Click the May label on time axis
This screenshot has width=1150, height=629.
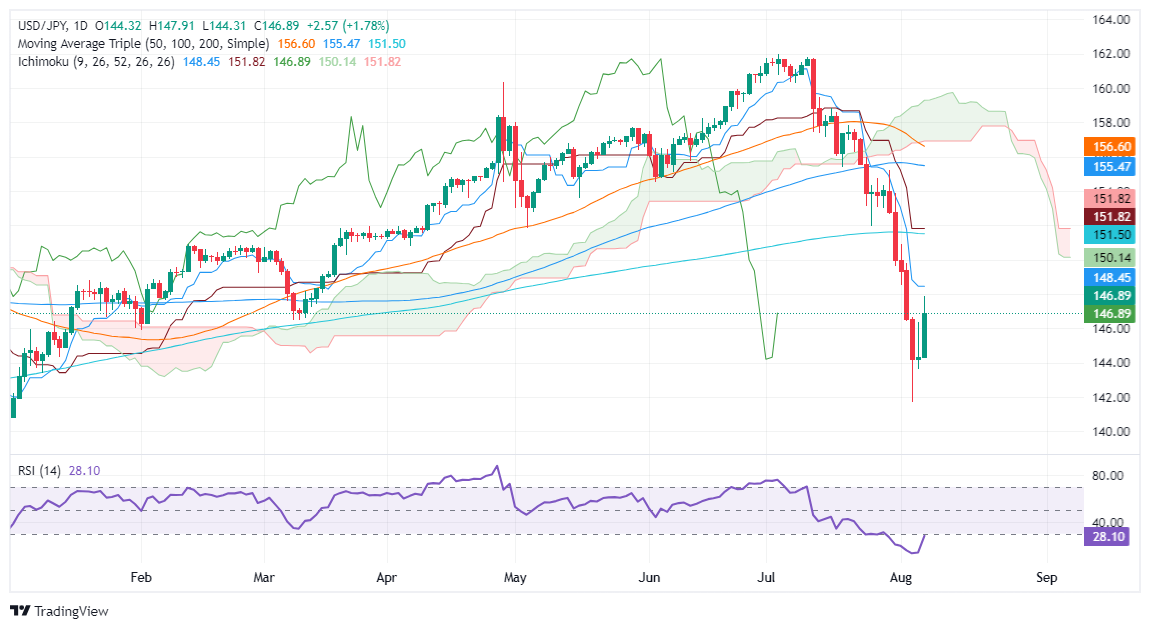(515, 577)
